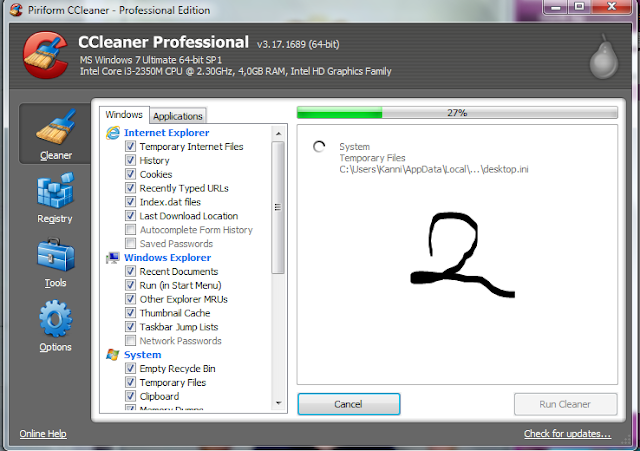640x451 pixels.
Task: Click the Tools label in sidebar
Action: point(56,283)
